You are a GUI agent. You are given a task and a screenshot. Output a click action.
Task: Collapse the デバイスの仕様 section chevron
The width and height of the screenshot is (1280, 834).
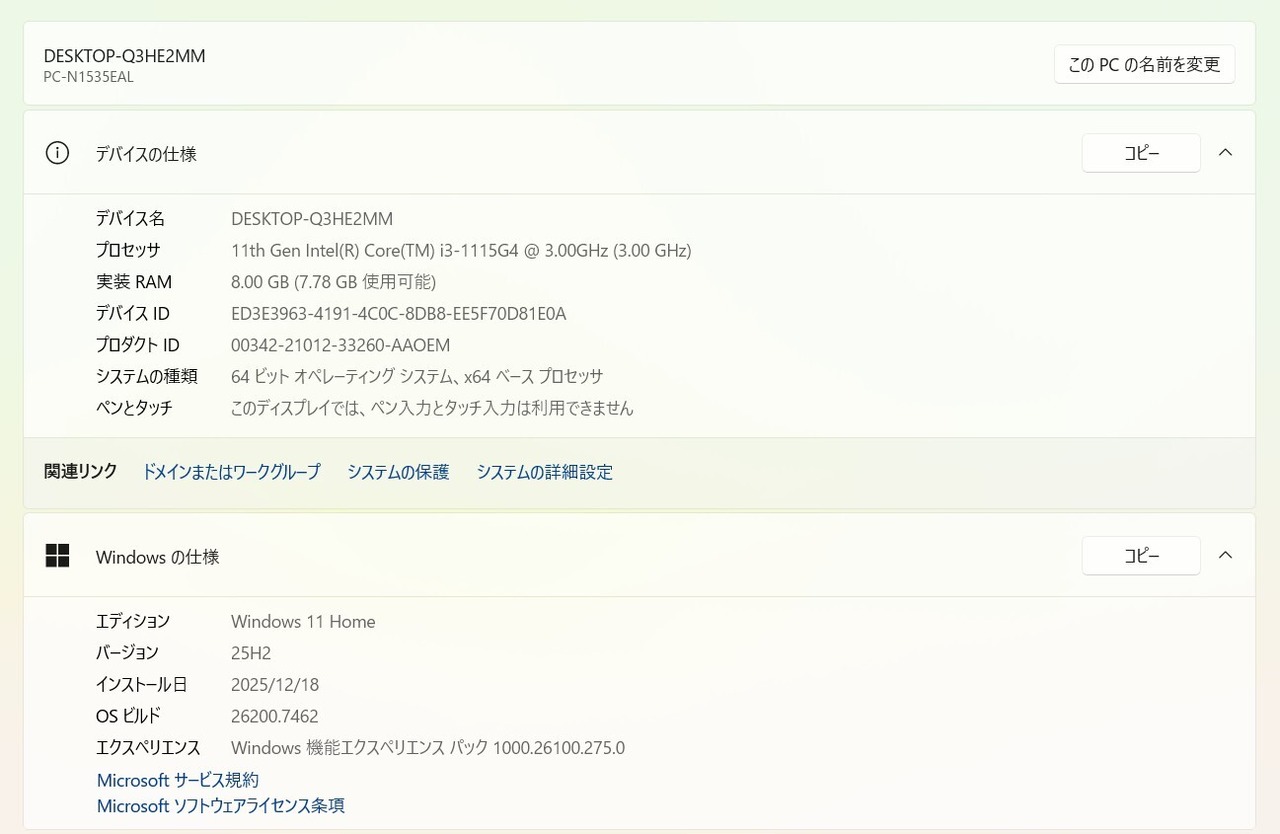coord(1225,153)
